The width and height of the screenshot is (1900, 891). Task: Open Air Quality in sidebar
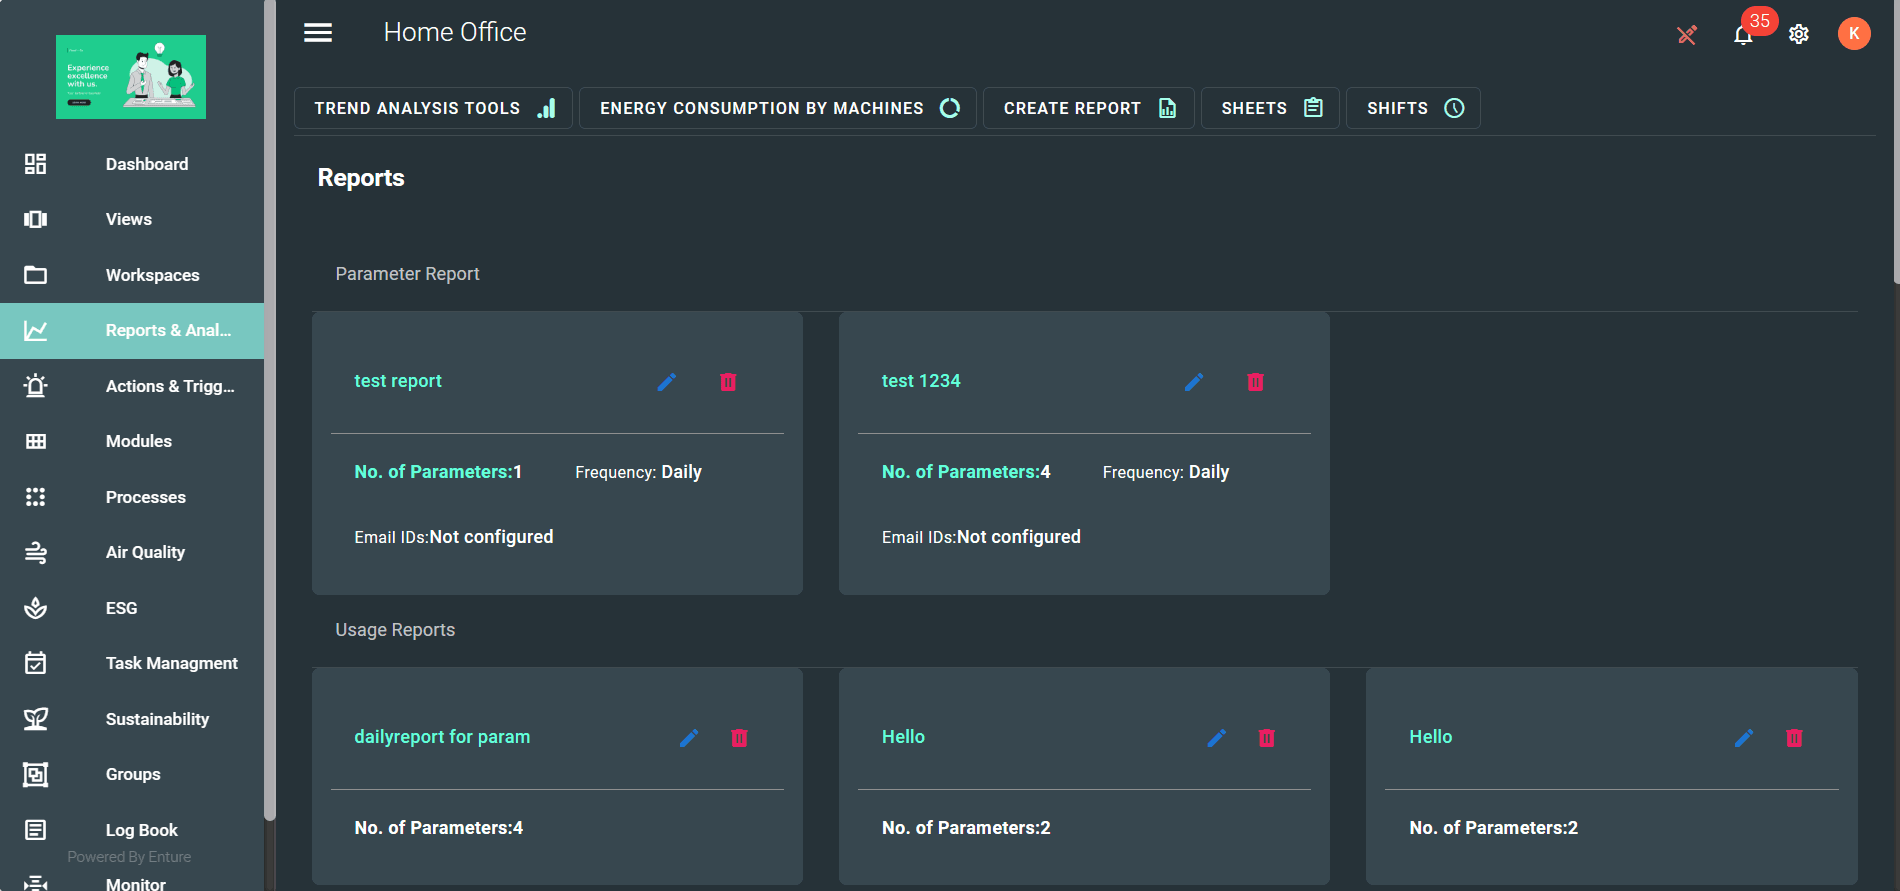pyautogui.click(x=132, y=552)
